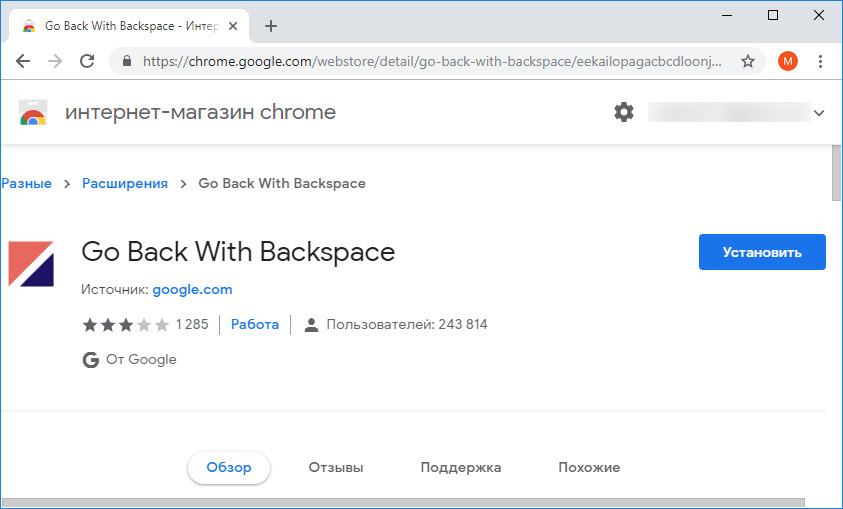The image size is (843, 509).
Task: Click the address bar URL
Action: (432, 61)
